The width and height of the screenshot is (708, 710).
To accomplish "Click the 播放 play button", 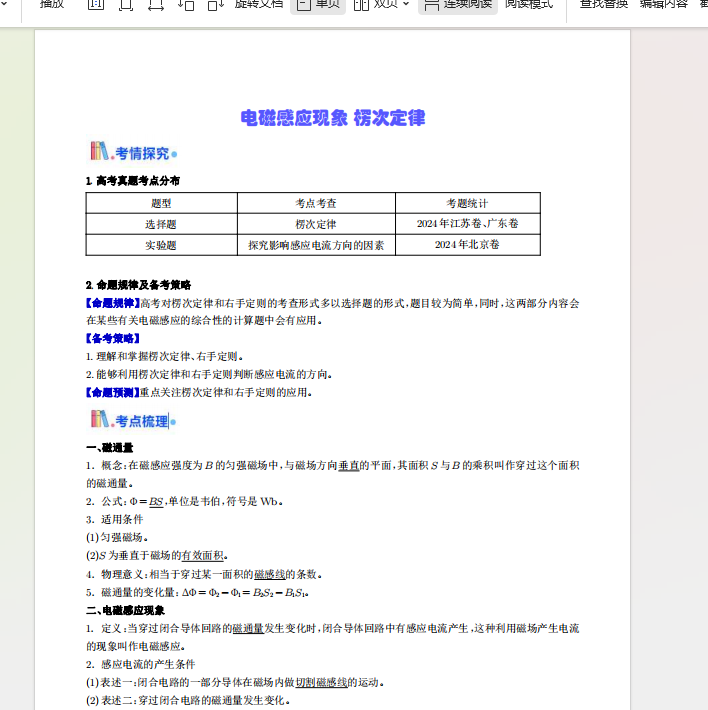I will (52, 5).
